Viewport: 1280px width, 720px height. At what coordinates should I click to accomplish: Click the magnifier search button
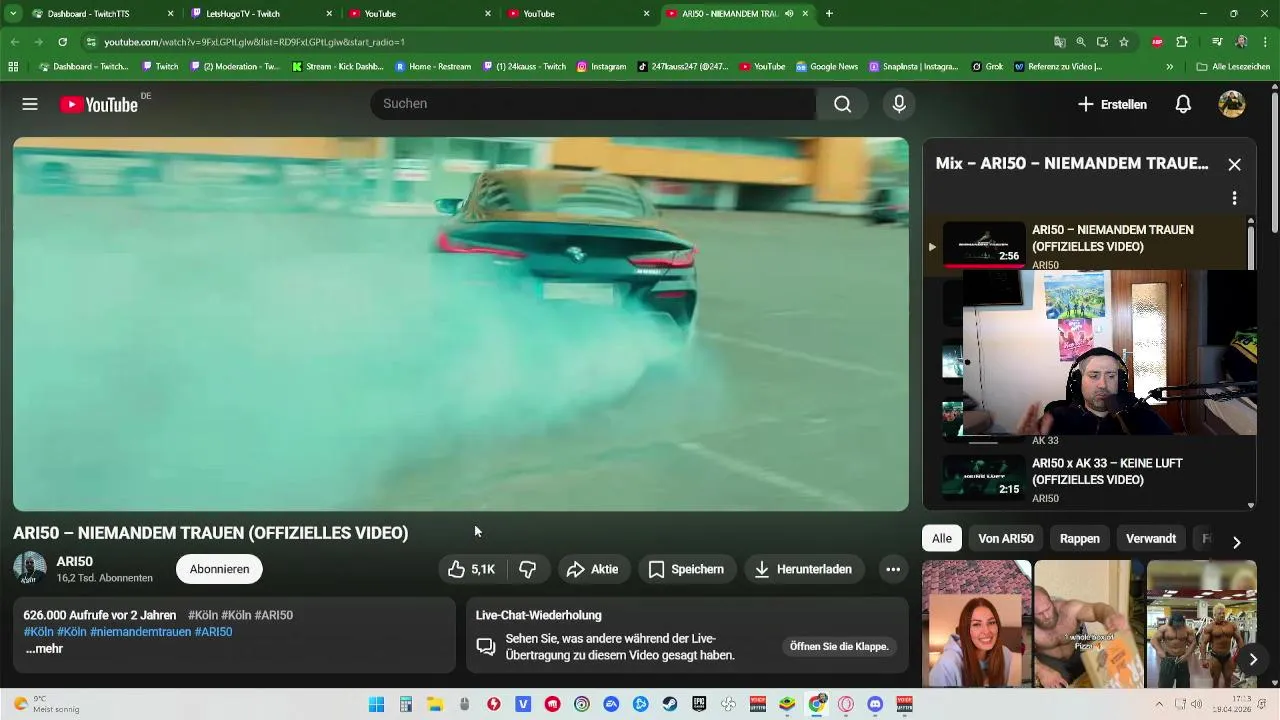[843, 104]
